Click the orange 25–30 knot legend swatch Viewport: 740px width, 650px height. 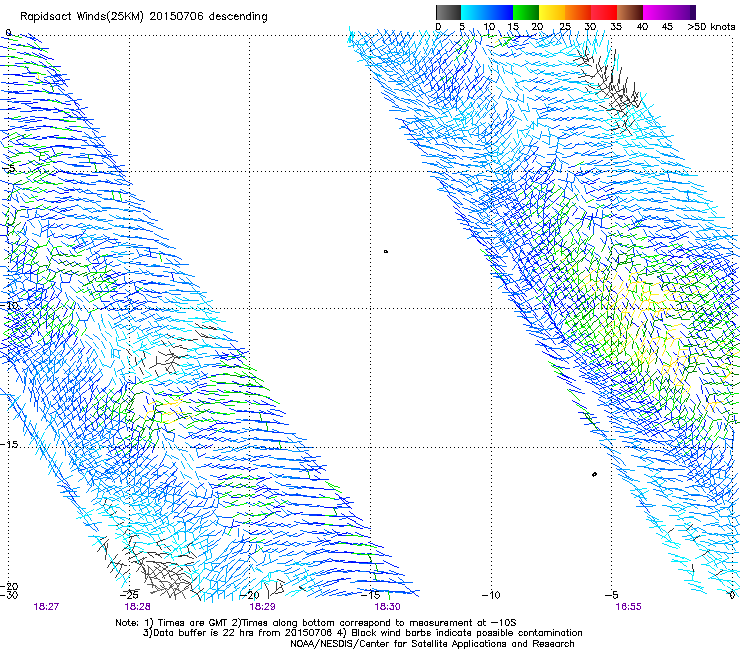coord(578,12)
